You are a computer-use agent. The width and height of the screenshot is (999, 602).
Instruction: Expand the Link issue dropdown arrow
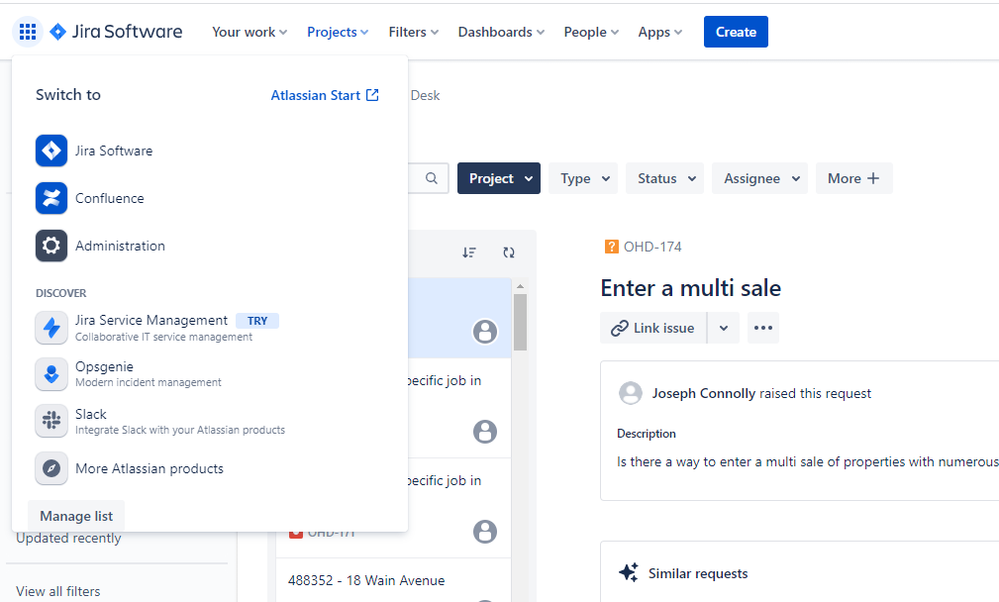pos(724,328)
